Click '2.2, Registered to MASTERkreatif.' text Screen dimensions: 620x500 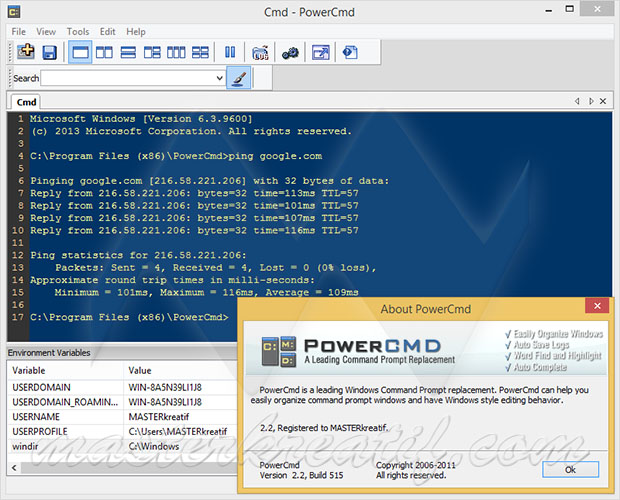324,428
